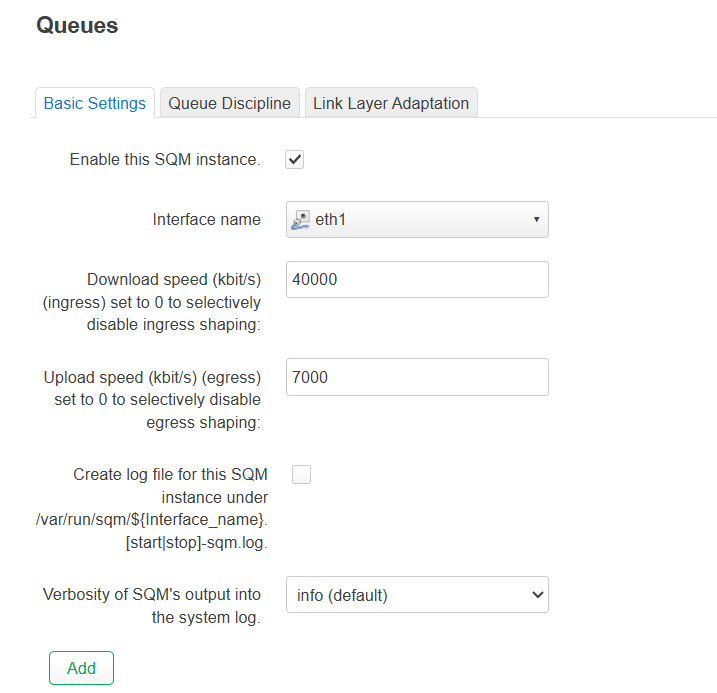Click the "Create log file for this SQM" label
Viewport: 717px width, 693px height.
[170, 475]
